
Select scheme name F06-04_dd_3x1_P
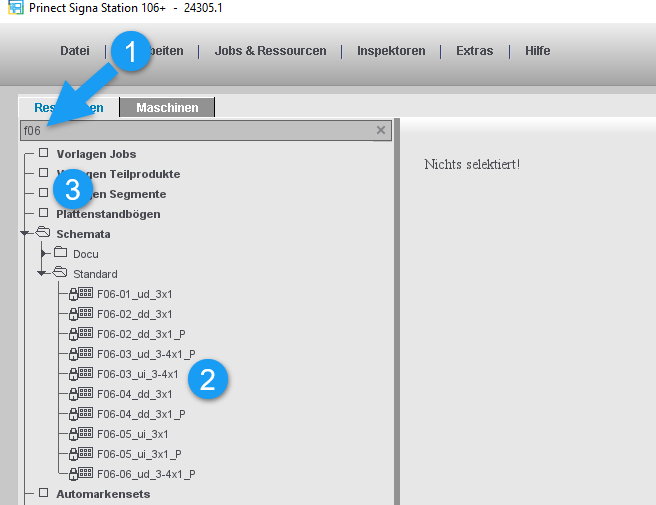[141, 414]
